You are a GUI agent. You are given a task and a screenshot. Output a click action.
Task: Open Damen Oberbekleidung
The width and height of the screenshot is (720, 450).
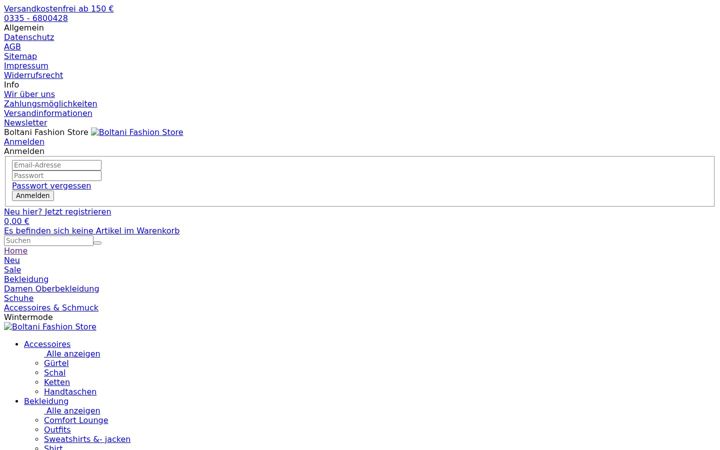pos(51,289)
